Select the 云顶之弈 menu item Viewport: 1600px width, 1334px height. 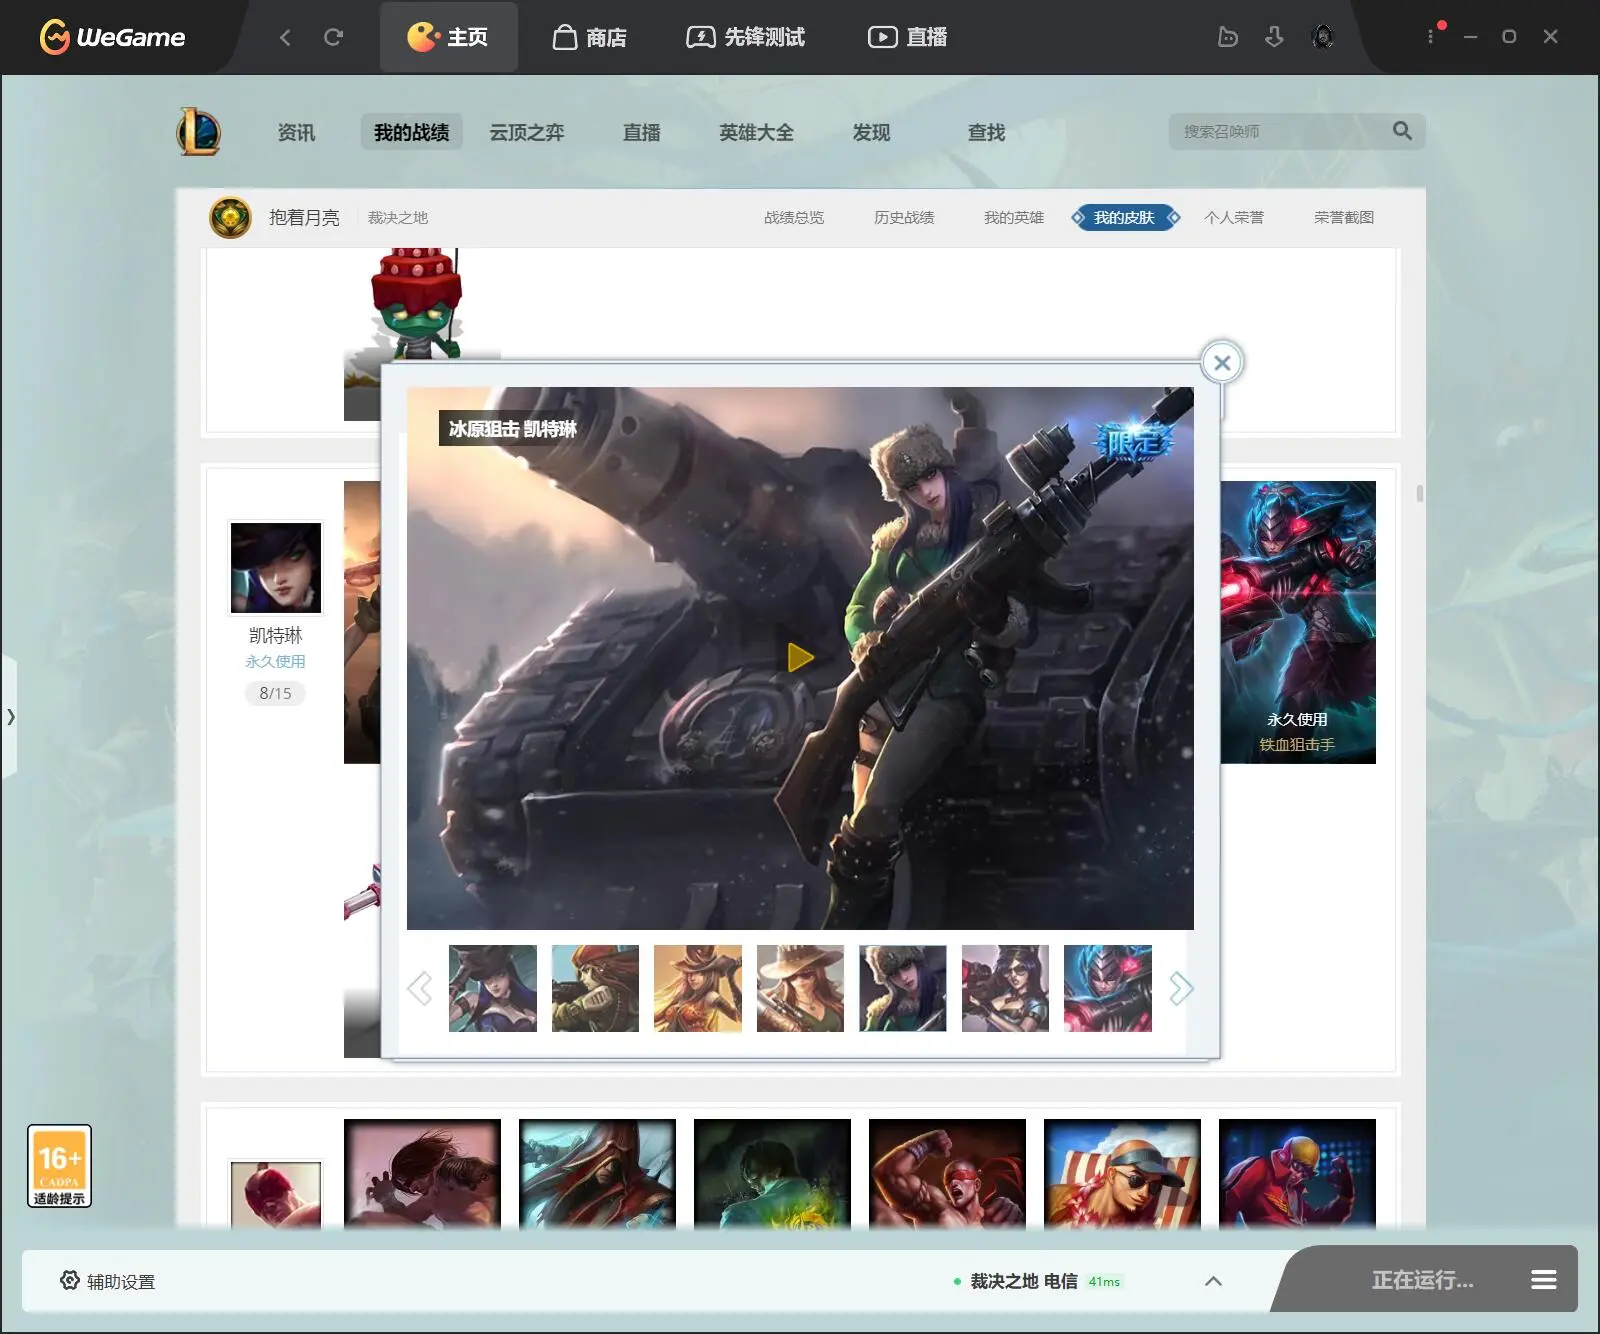(527, 132)
